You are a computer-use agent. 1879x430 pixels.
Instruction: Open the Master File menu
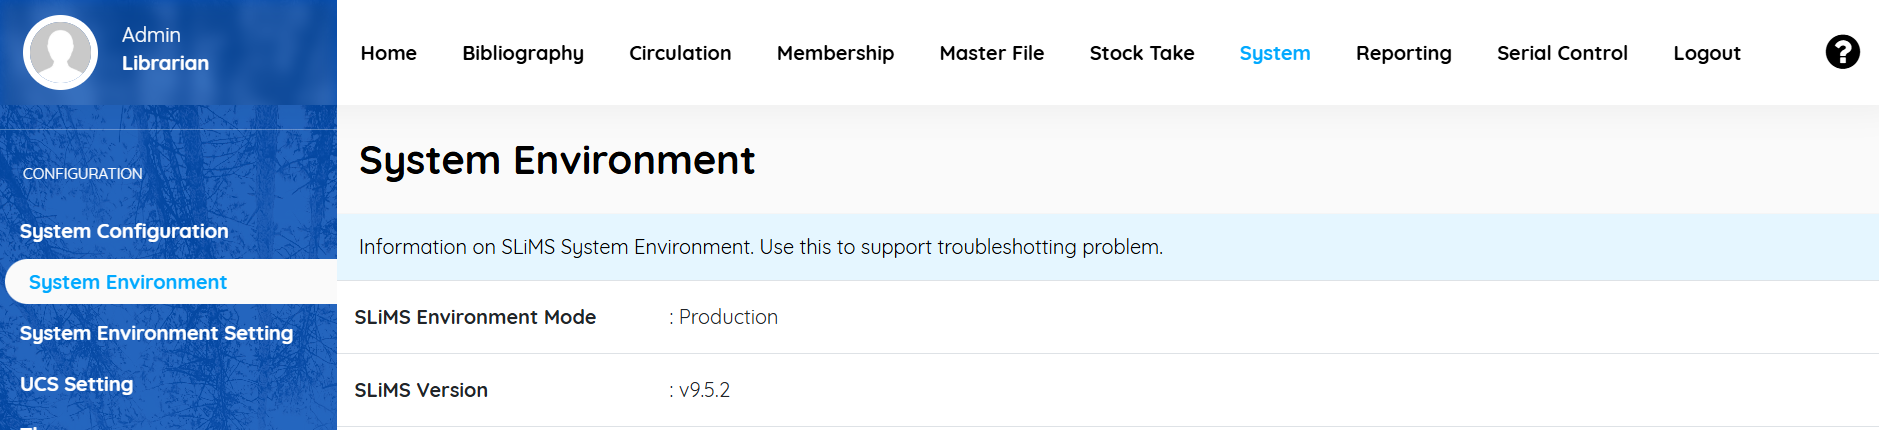(992, 53)
